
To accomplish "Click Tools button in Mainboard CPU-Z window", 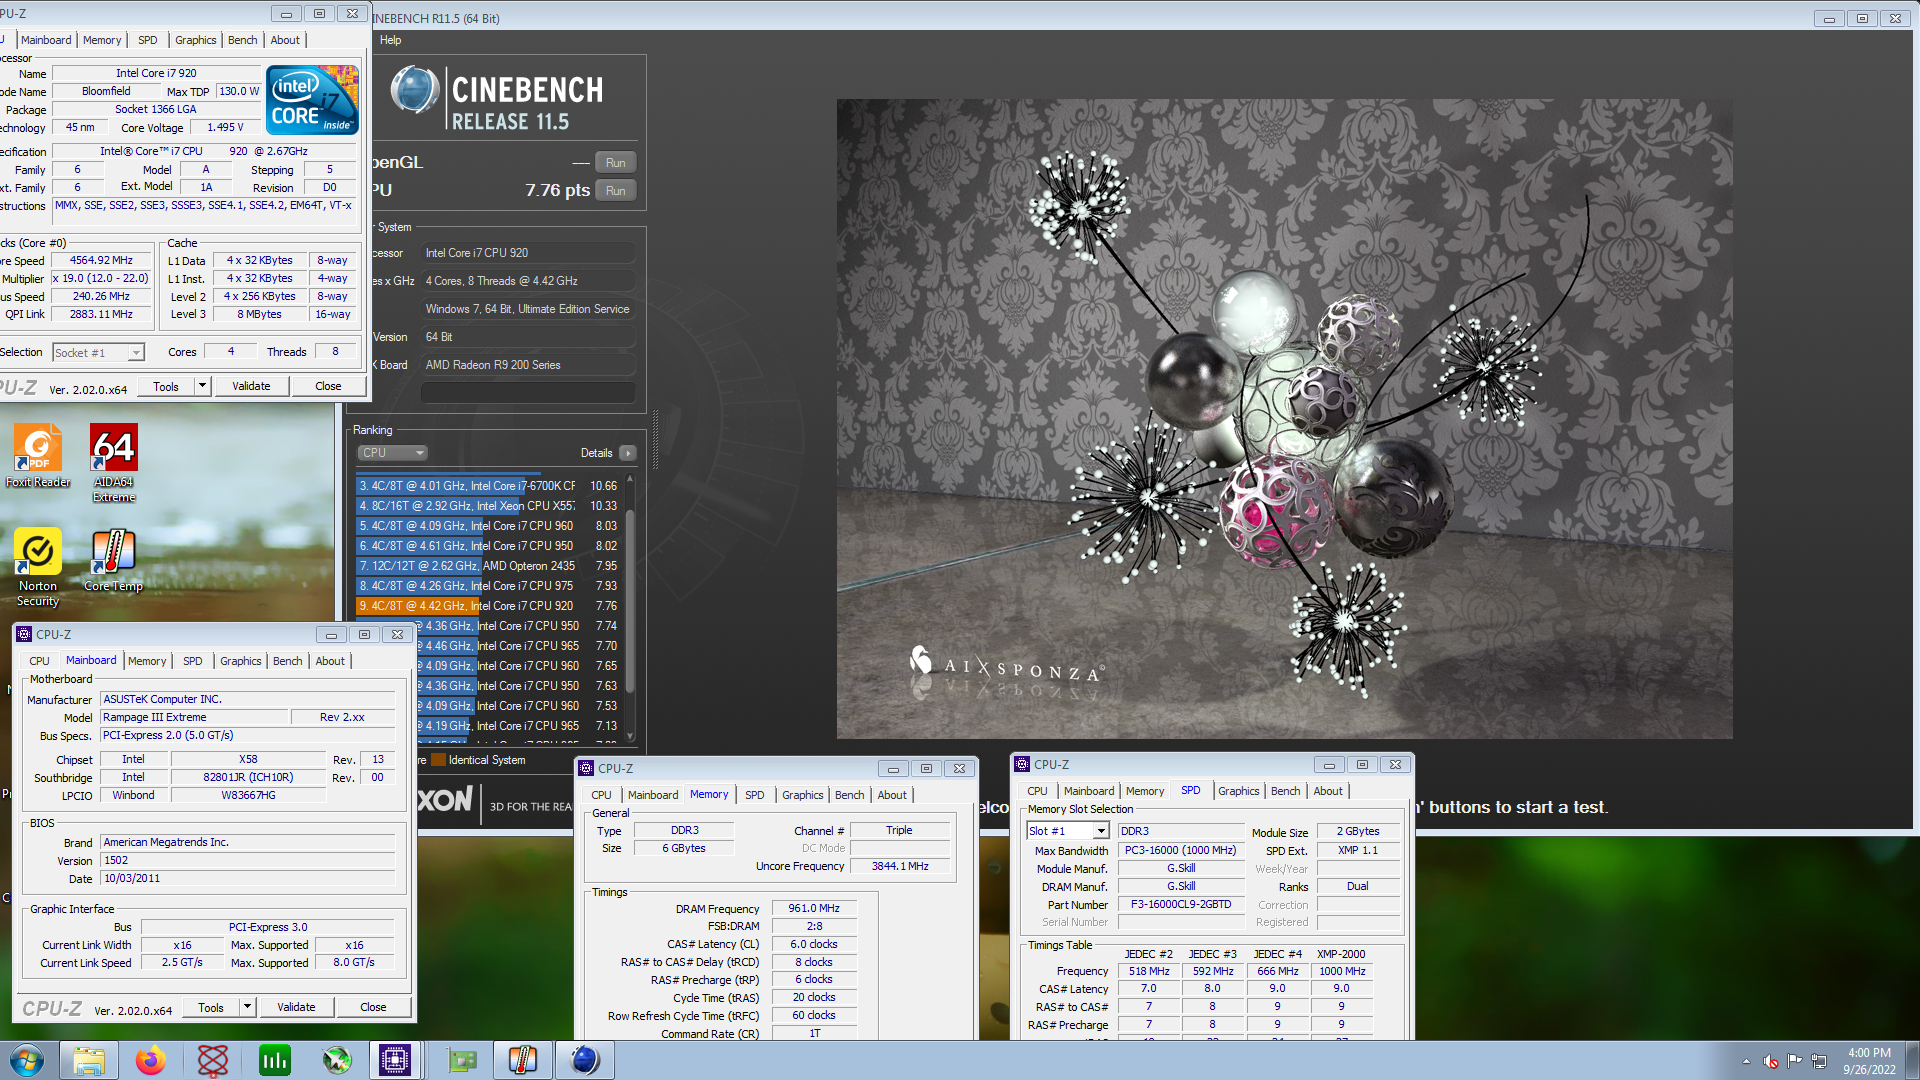I will pos(211,1007).
